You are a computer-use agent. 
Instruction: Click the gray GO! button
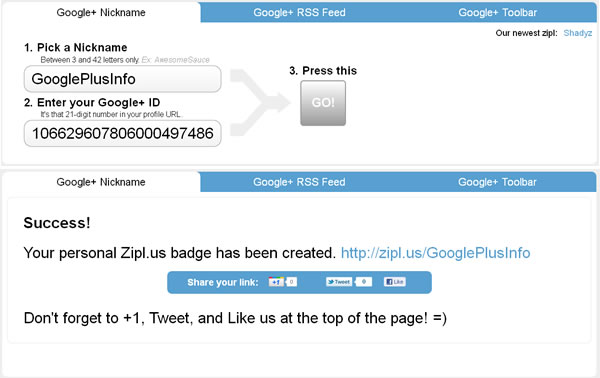[323, 103]
